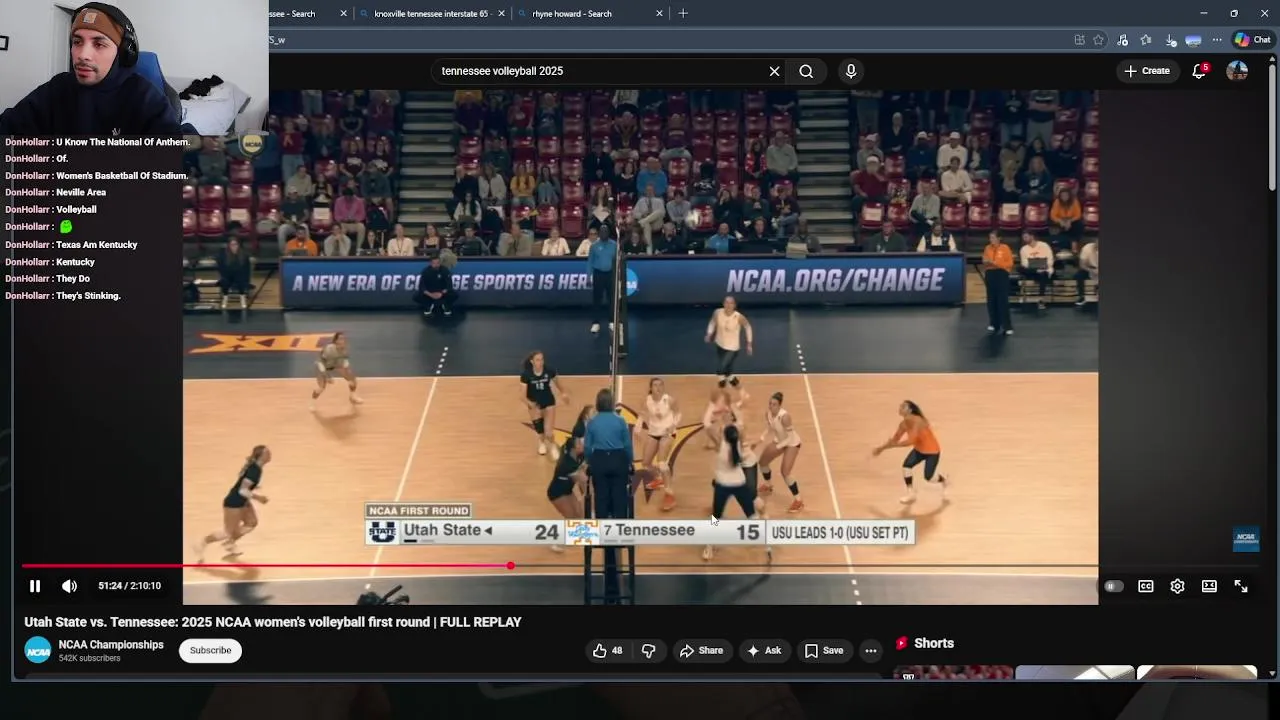
Task: Open the favorites hub icon in toolbar
Action: point(1146,40)
